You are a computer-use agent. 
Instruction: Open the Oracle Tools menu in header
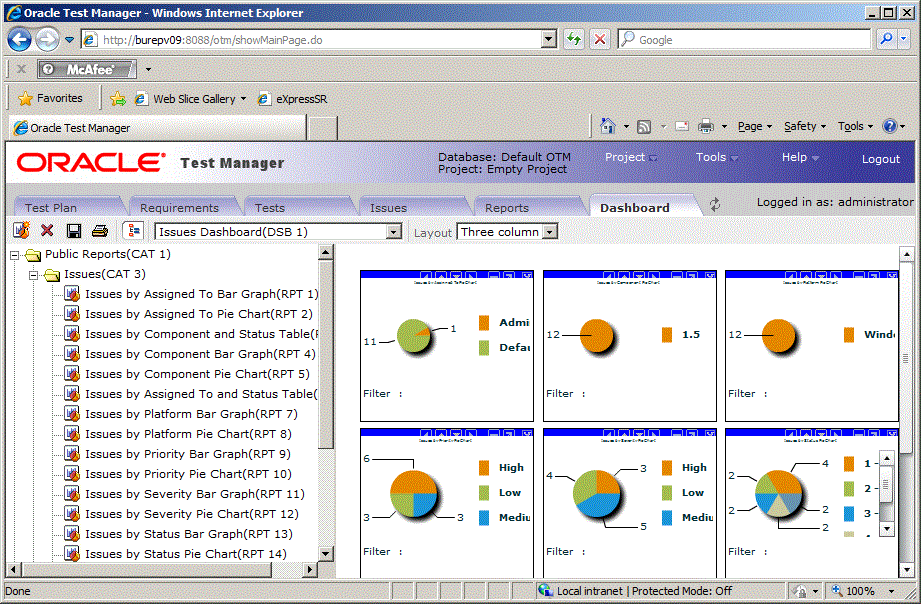pos(717,157)
